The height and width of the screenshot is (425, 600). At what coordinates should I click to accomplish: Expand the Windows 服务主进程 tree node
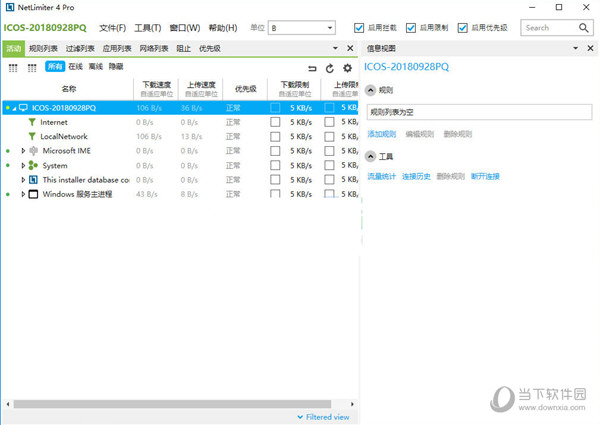[23, 194]
